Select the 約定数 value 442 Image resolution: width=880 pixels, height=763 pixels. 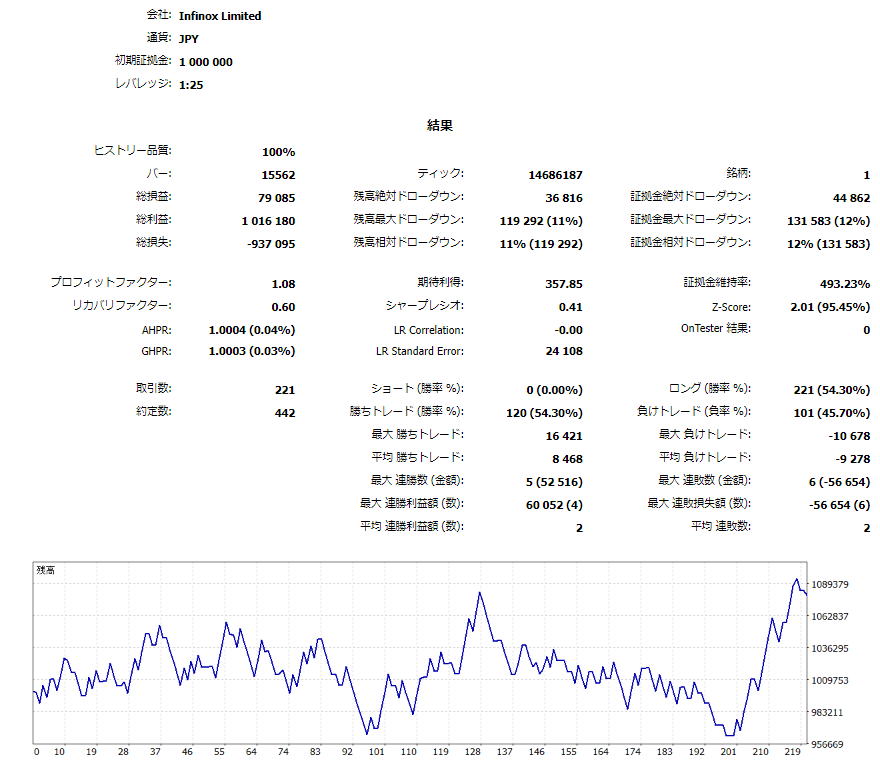click(285, 413)
